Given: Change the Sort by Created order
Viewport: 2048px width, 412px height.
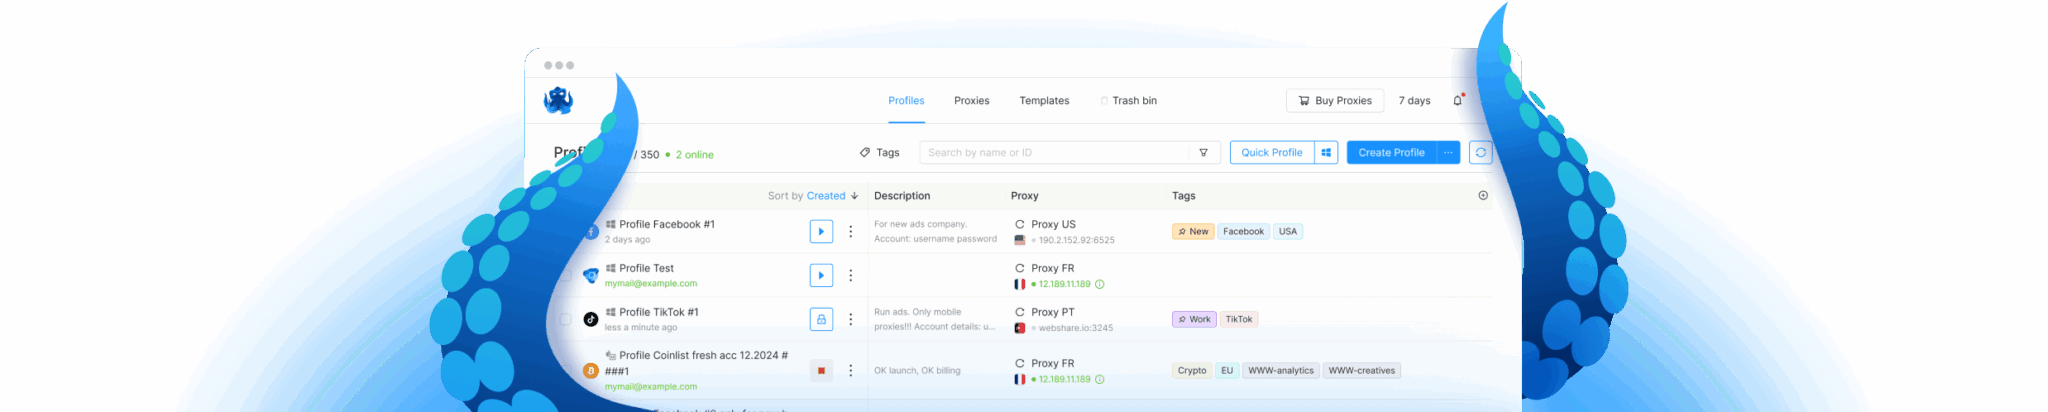Looking at the screenshot, I should pos(832,196).
